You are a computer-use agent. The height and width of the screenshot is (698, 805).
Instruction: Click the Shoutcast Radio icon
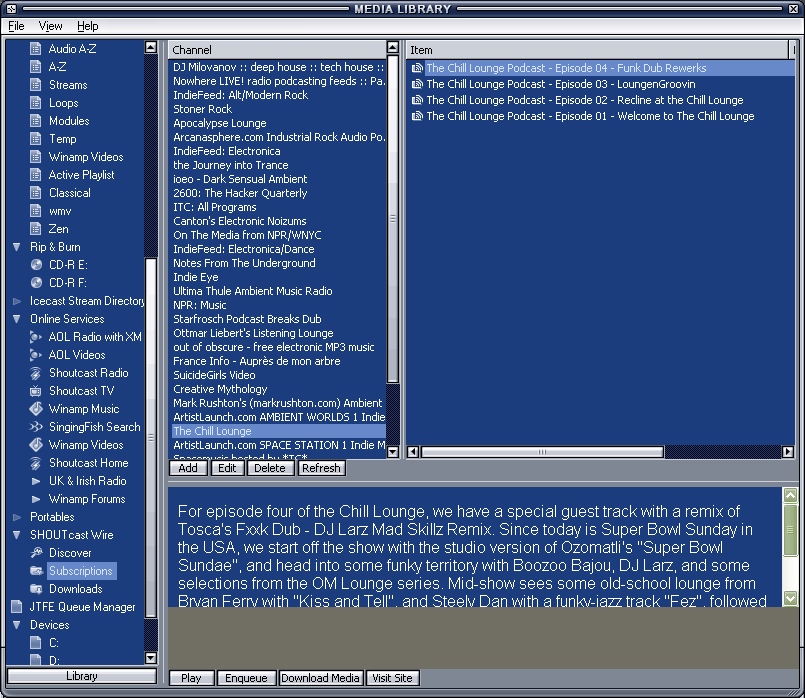[x=35, y=373]
